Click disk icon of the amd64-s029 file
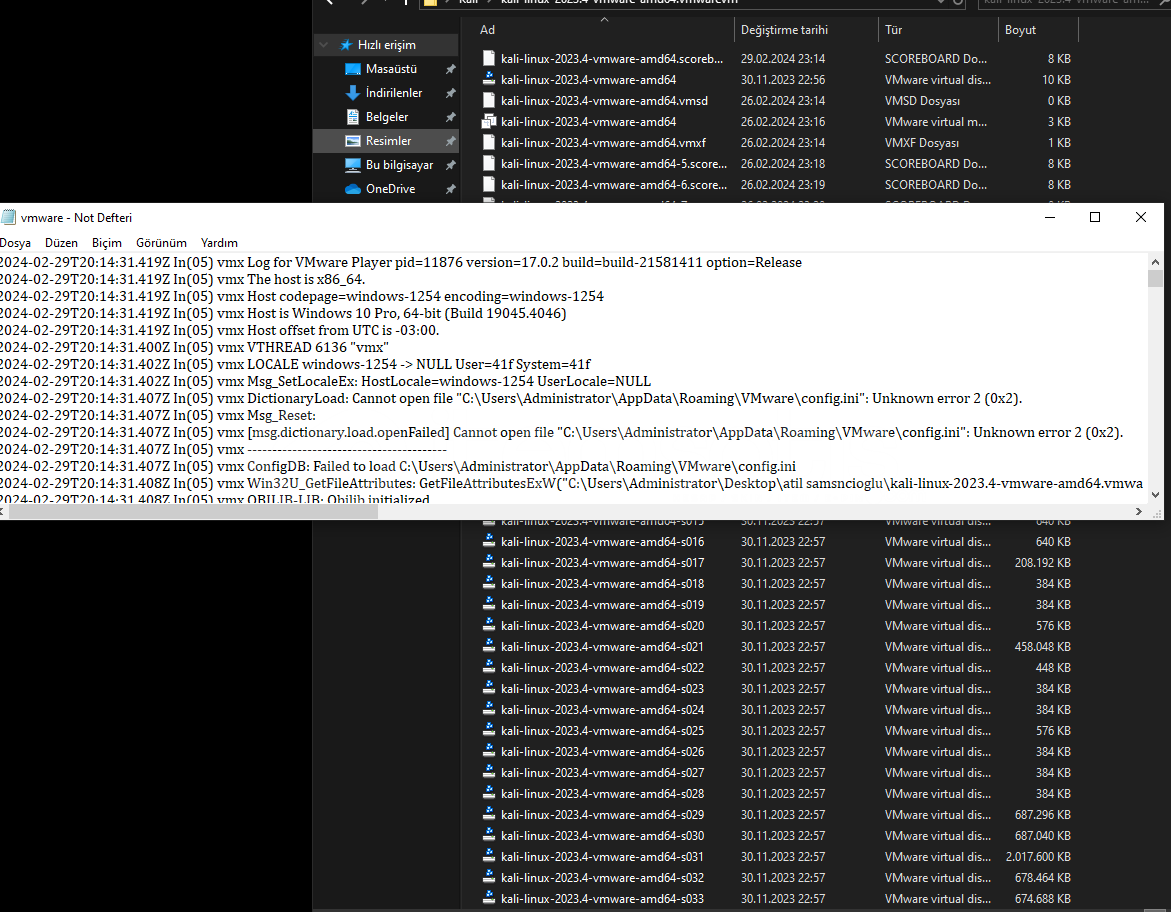This screenshot has height=912, width=1171. (489, 814)
